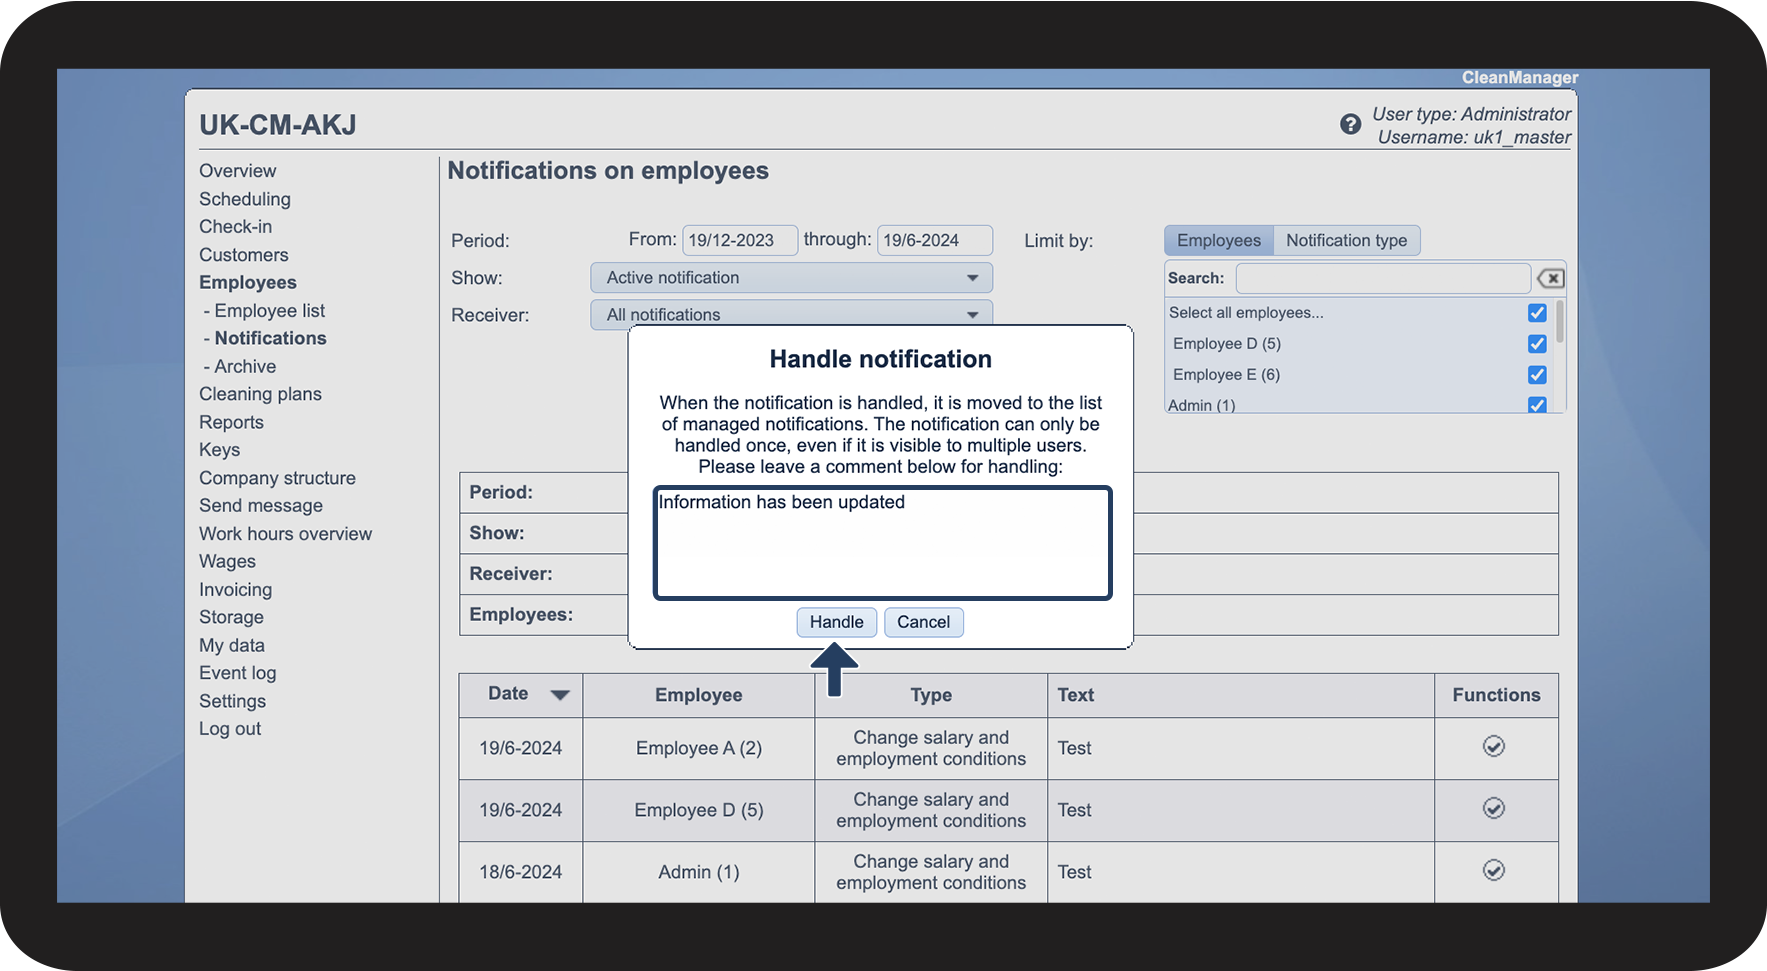This screenshot has height=971, width=1767.
Task: Clear search with the backspace icon
Action: coord(1550,278)
